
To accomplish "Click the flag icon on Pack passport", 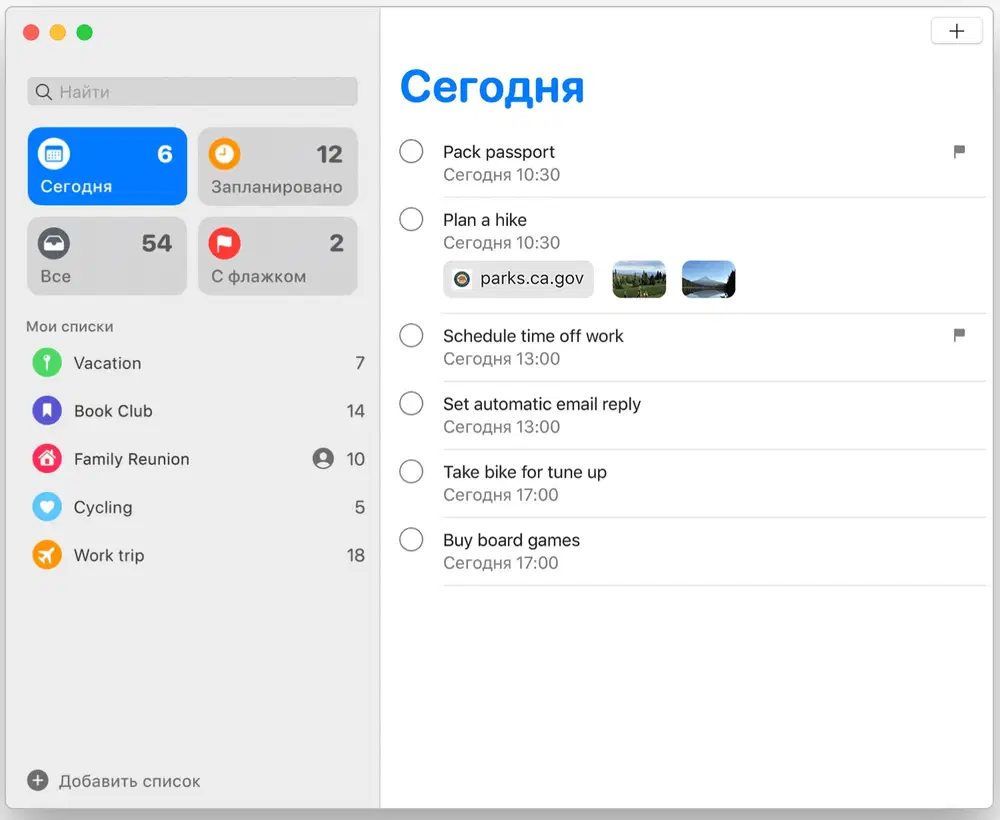I will pos(959,152).
